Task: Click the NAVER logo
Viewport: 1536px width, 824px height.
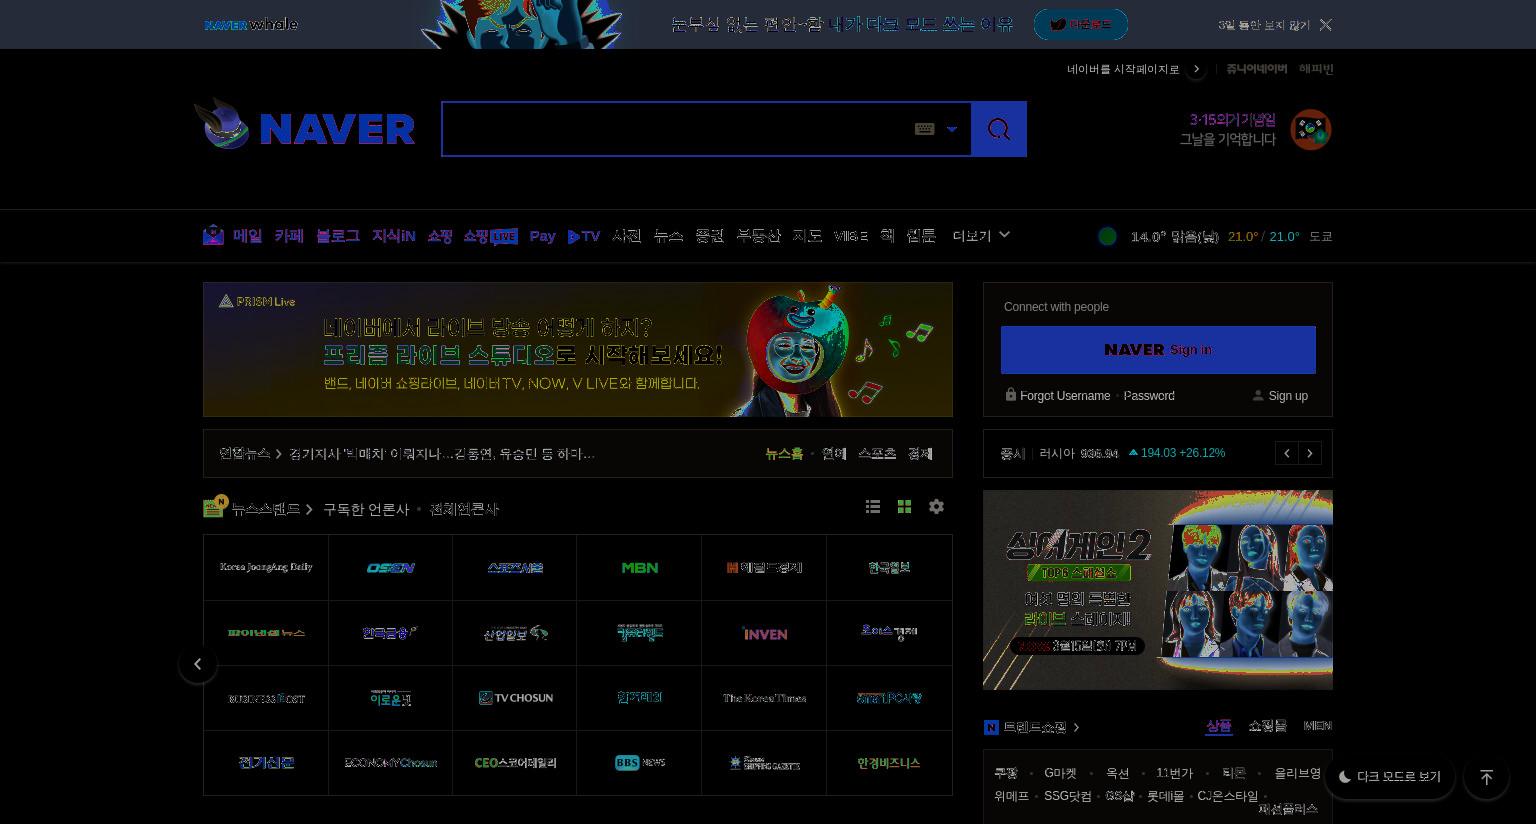Action: point(337,129)
